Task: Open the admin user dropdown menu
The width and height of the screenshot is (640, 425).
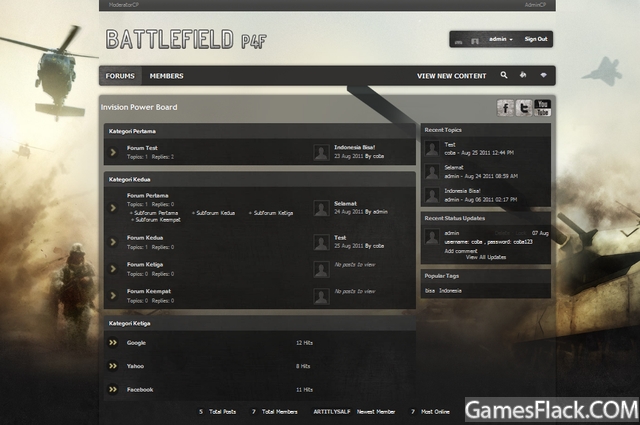Action: pos(500,39)
